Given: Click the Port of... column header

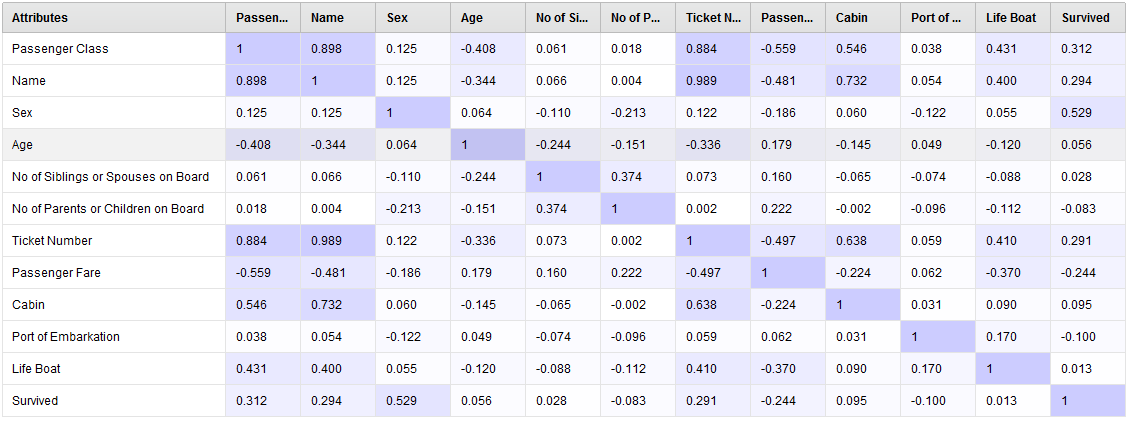Looking at the screenshot, I should click(x=937, y=17).
